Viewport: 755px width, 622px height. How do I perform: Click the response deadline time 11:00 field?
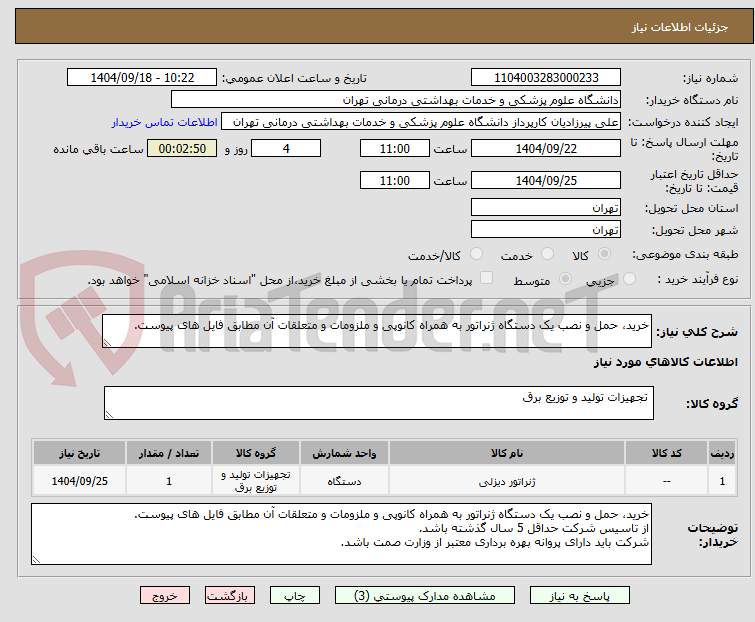tap(395, 148)
